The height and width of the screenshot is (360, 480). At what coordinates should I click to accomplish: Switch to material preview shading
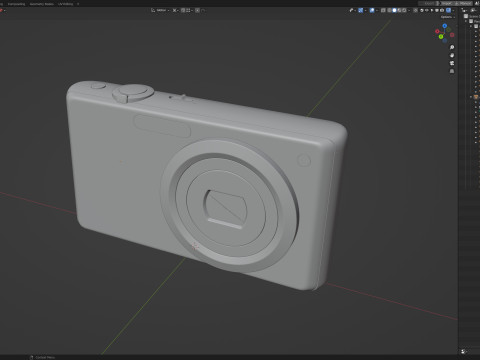(399, 10)
